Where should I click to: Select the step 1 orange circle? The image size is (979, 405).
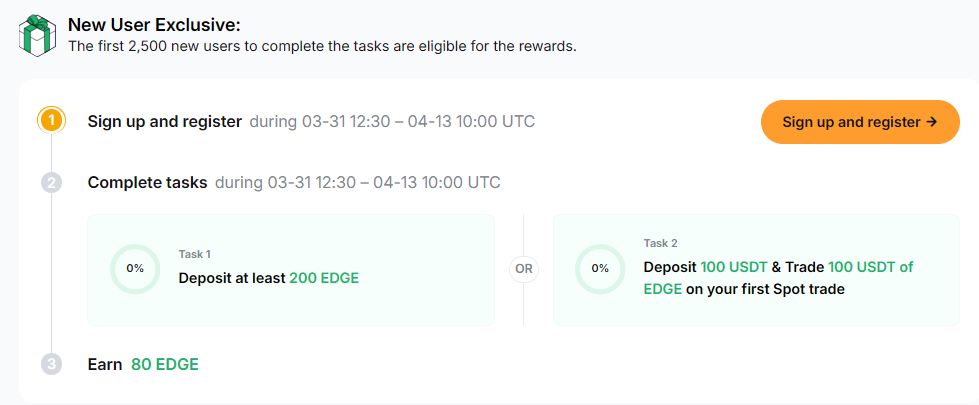(x=51, y=122)
